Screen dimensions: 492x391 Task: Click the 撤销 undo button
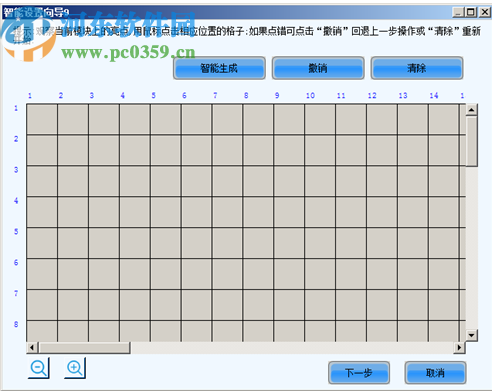pos(318,68)
